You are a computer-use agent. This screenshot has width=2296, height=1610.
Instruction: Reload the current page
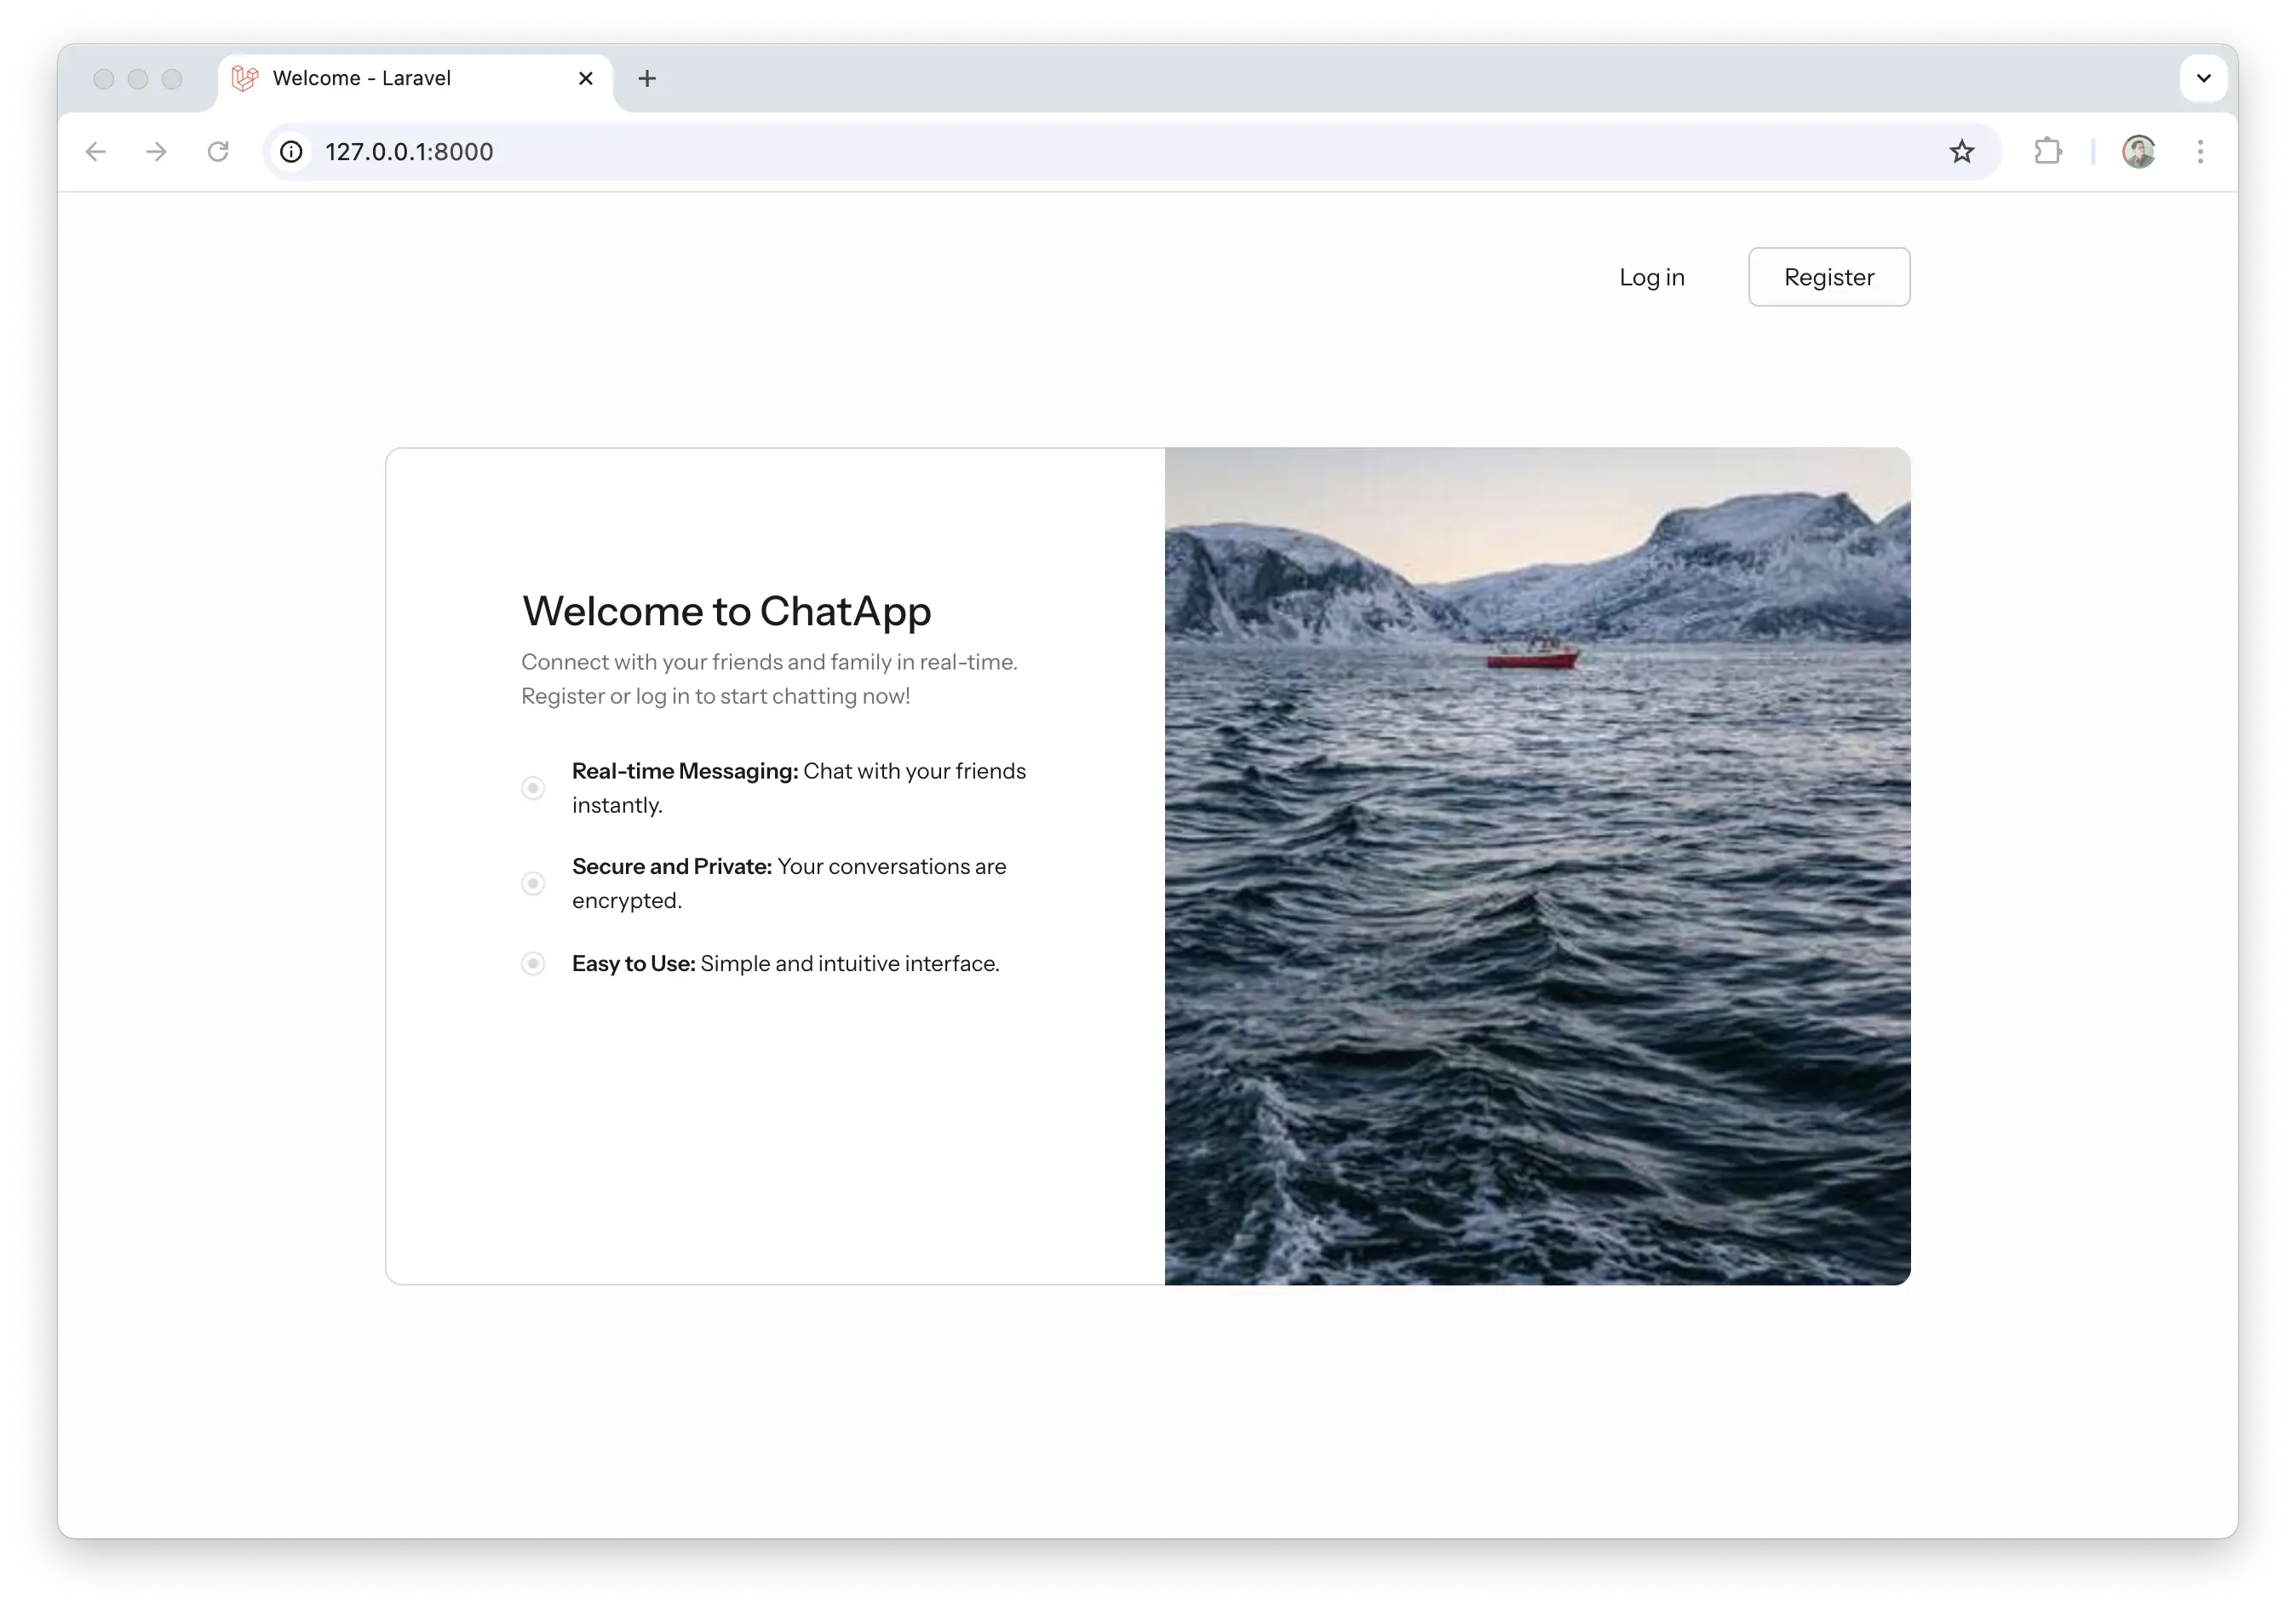(218, 152)
